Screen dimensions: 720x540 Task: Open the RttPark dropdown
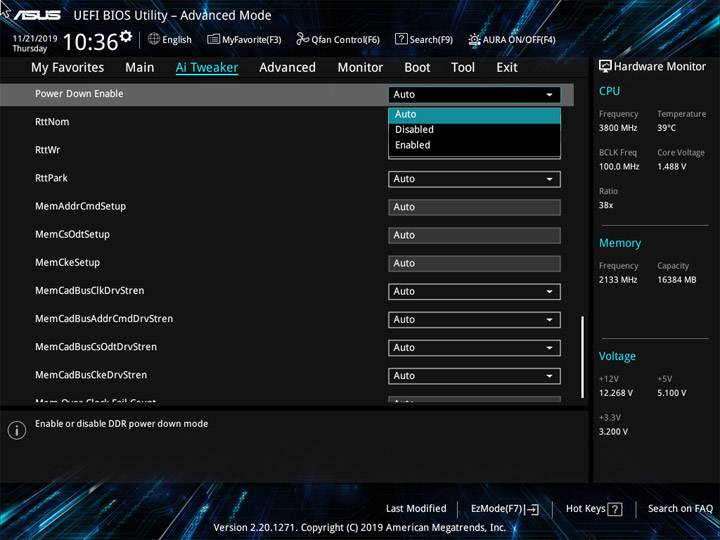474,179
